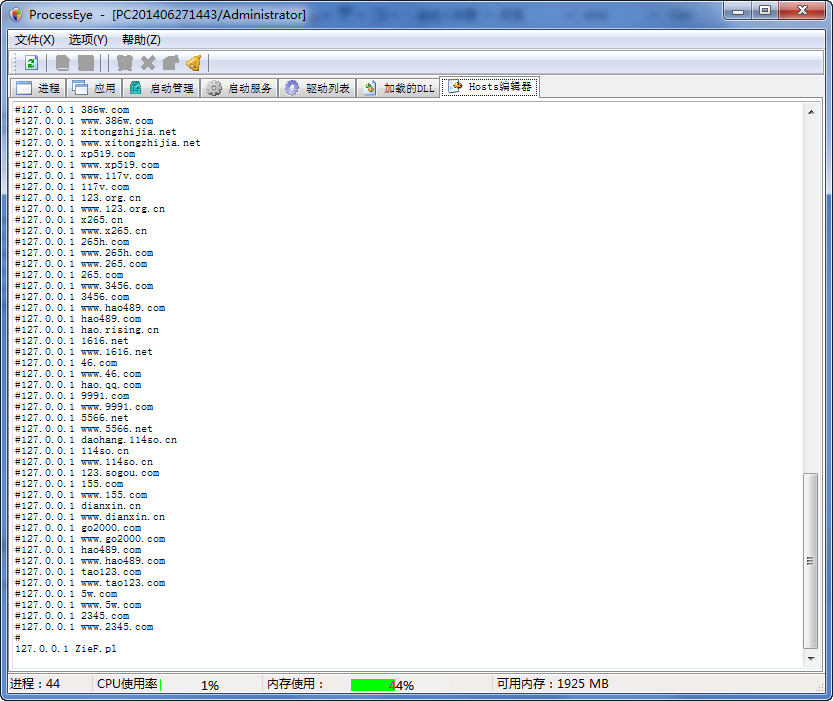Click the greyed icon before the X delete icon

[x=124, y=63]
